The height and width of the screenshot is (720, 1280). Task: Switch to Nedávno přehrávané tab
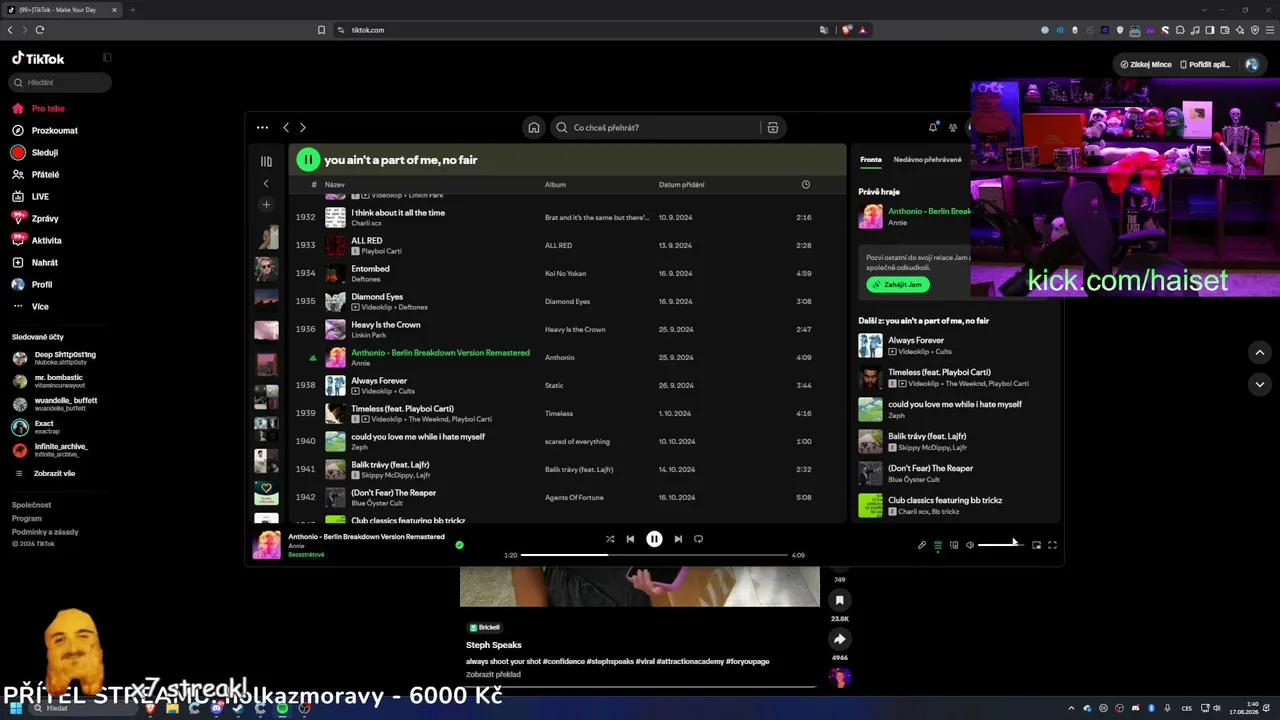pyautogui.click(x=928, y=159)
